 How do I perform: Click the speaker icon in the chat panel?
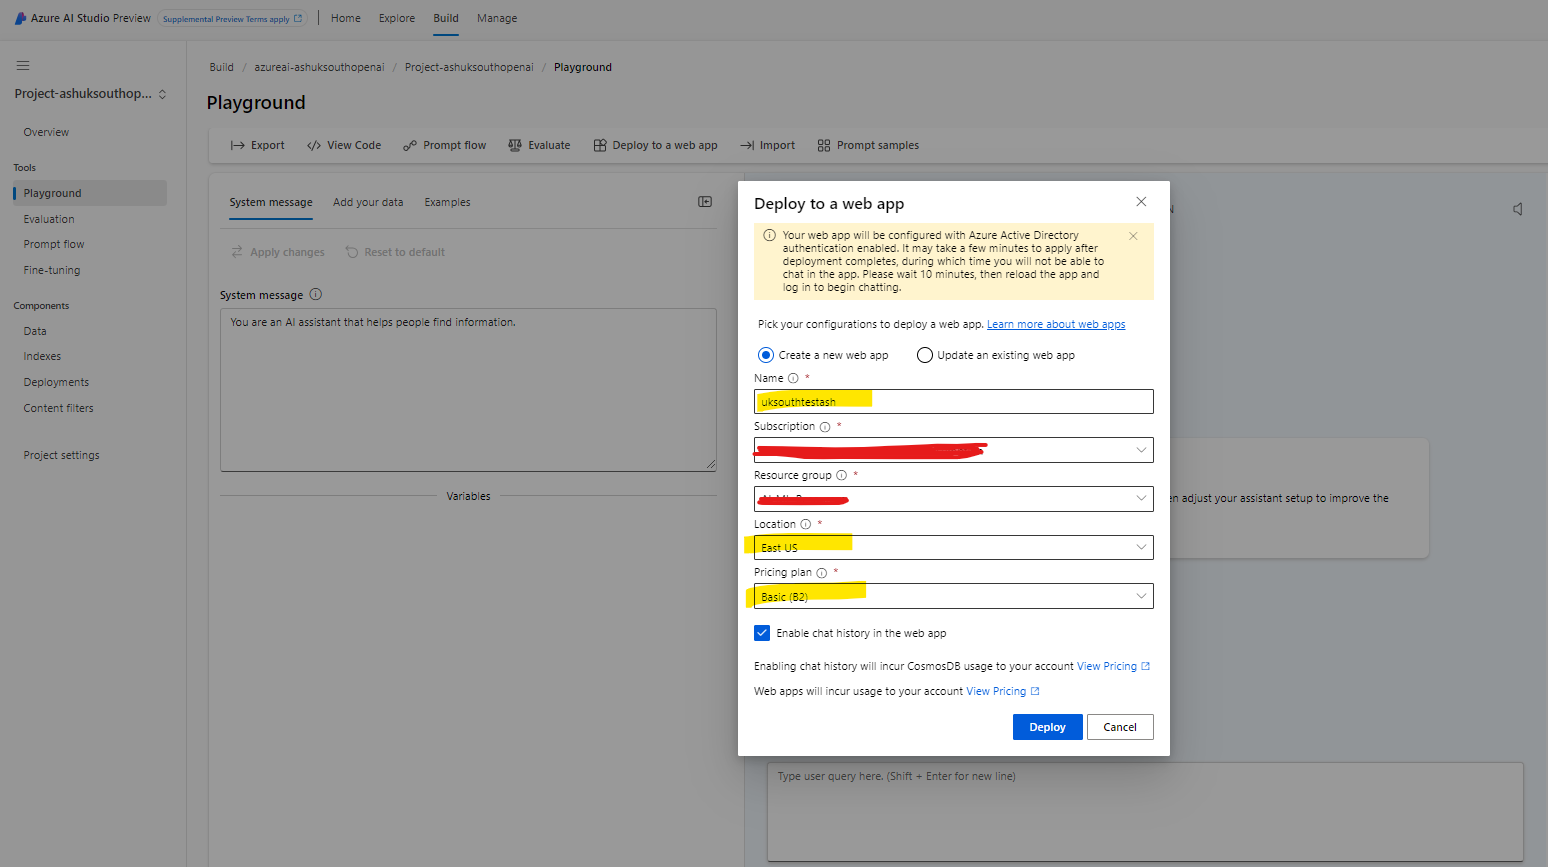(x=1518, y=209)
